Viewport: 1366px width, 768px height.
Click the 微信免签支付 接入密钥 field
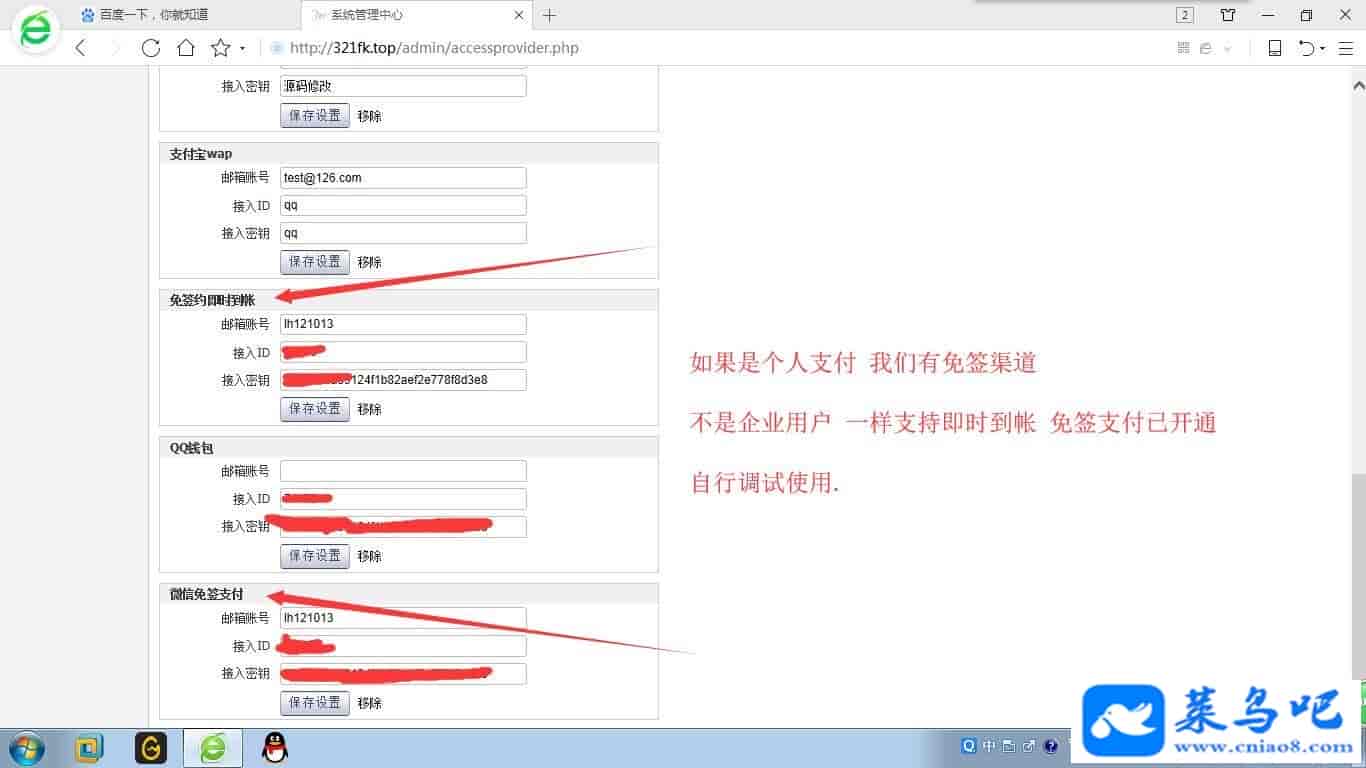click(x=403, y=674)
